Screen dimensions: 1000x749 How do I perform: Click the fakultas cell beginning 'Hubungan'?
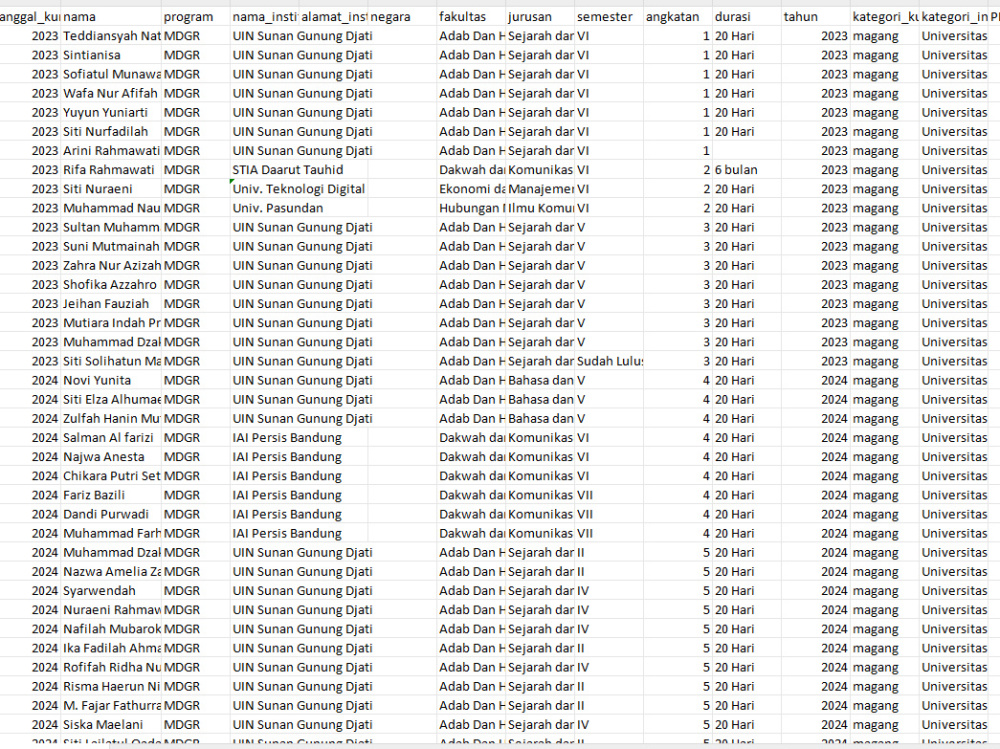tap(471, 208)
